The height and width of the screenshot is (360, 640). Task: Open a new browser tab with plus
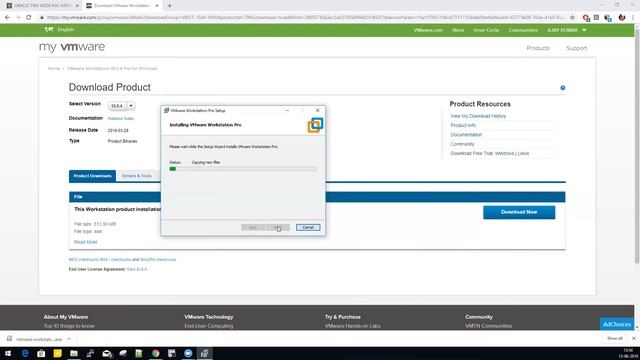169,6
